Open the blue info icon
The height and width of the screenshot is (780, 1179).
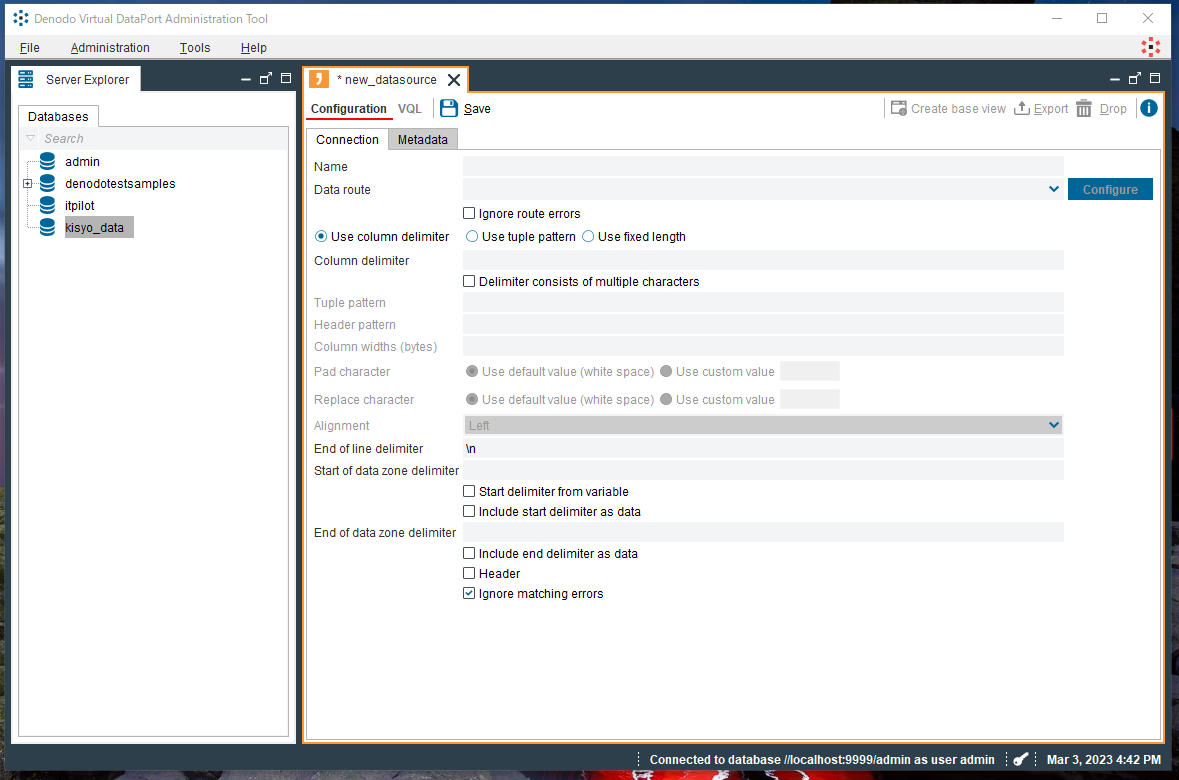click(x=1149, y=108)
